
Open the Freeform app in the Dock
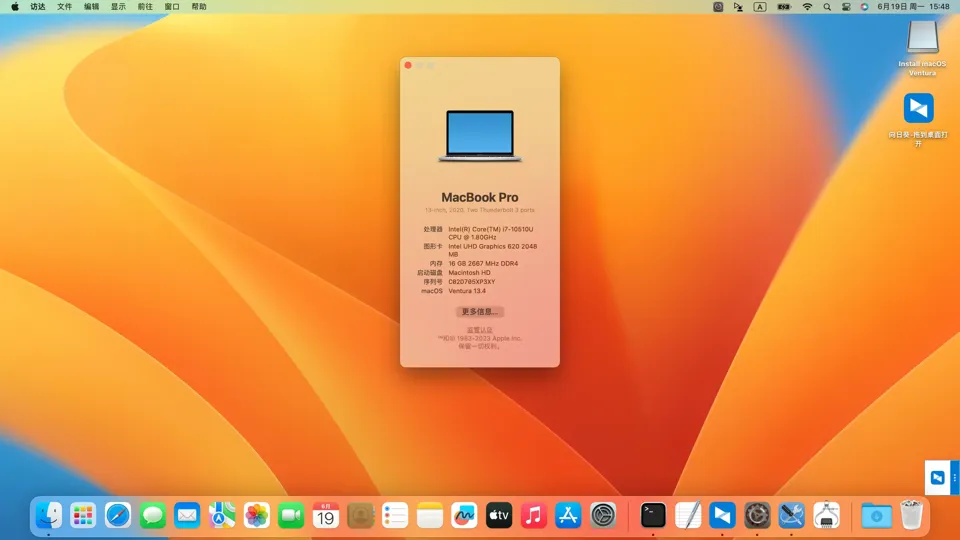pyautogui.click(x=464, y=516)
